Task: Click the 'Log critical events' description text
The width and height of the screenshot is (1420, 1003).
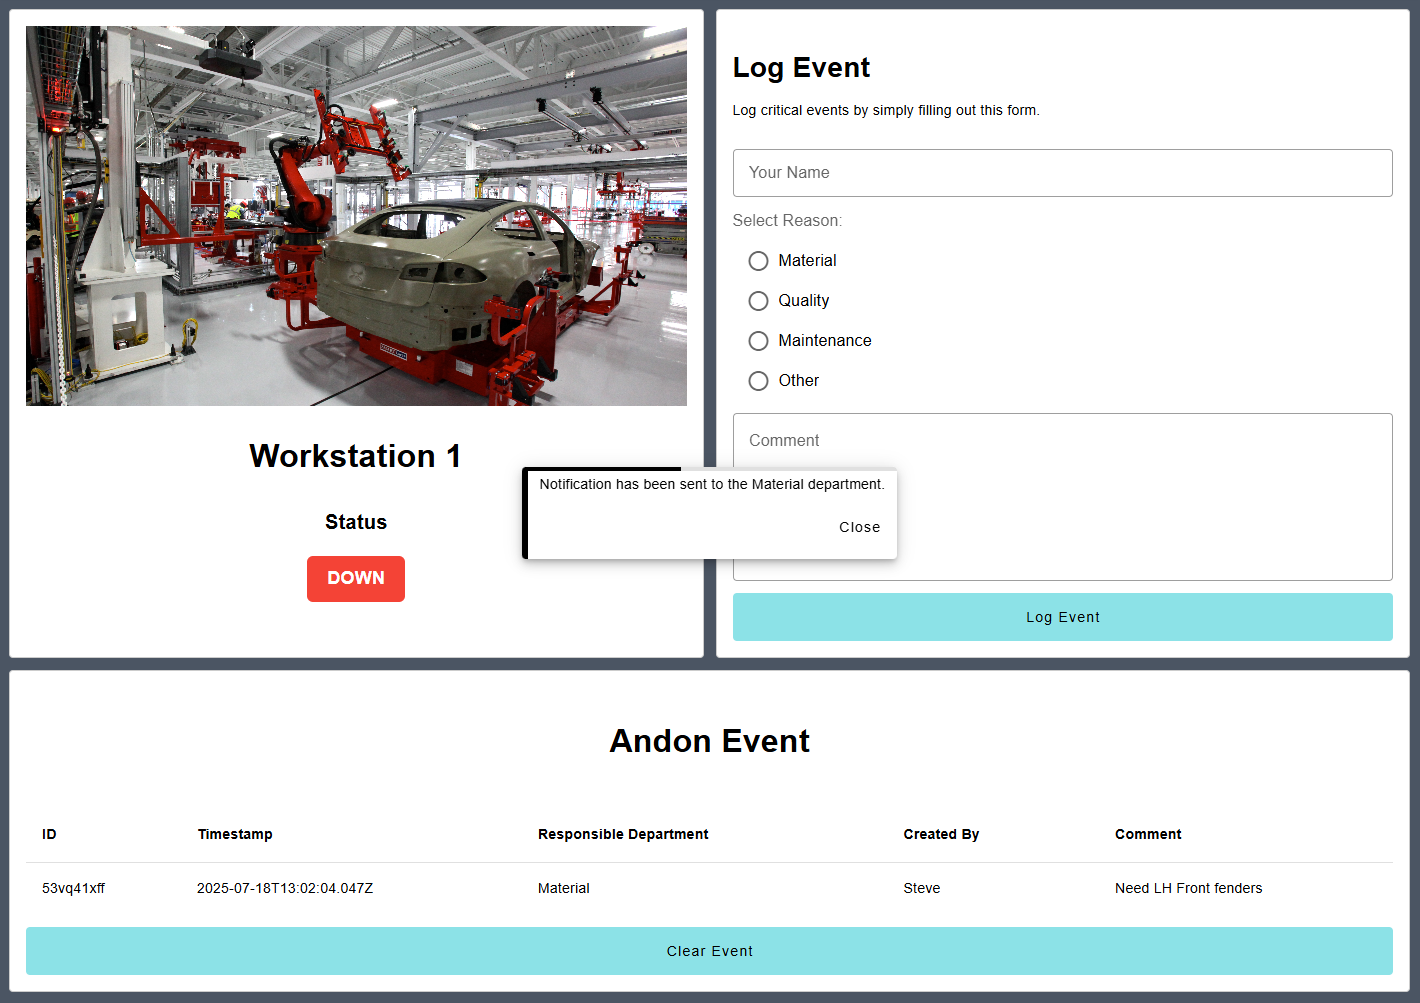Action: [886, 110]
